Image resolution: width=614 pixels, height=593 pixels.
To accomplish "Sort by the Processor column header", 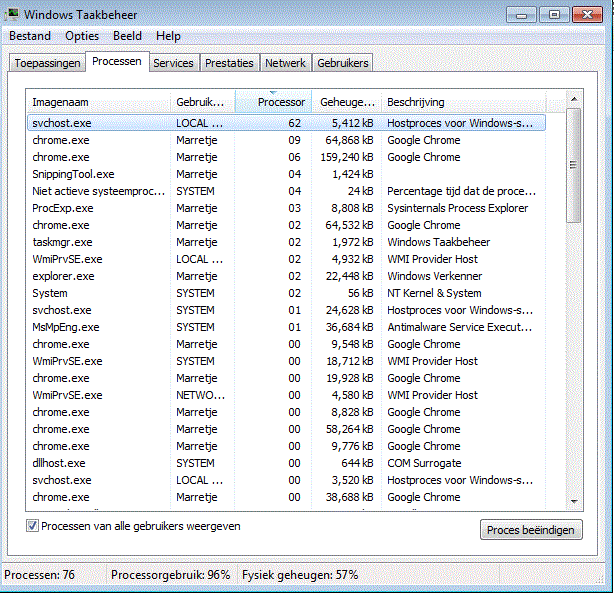I will click(x=280, y=102).
